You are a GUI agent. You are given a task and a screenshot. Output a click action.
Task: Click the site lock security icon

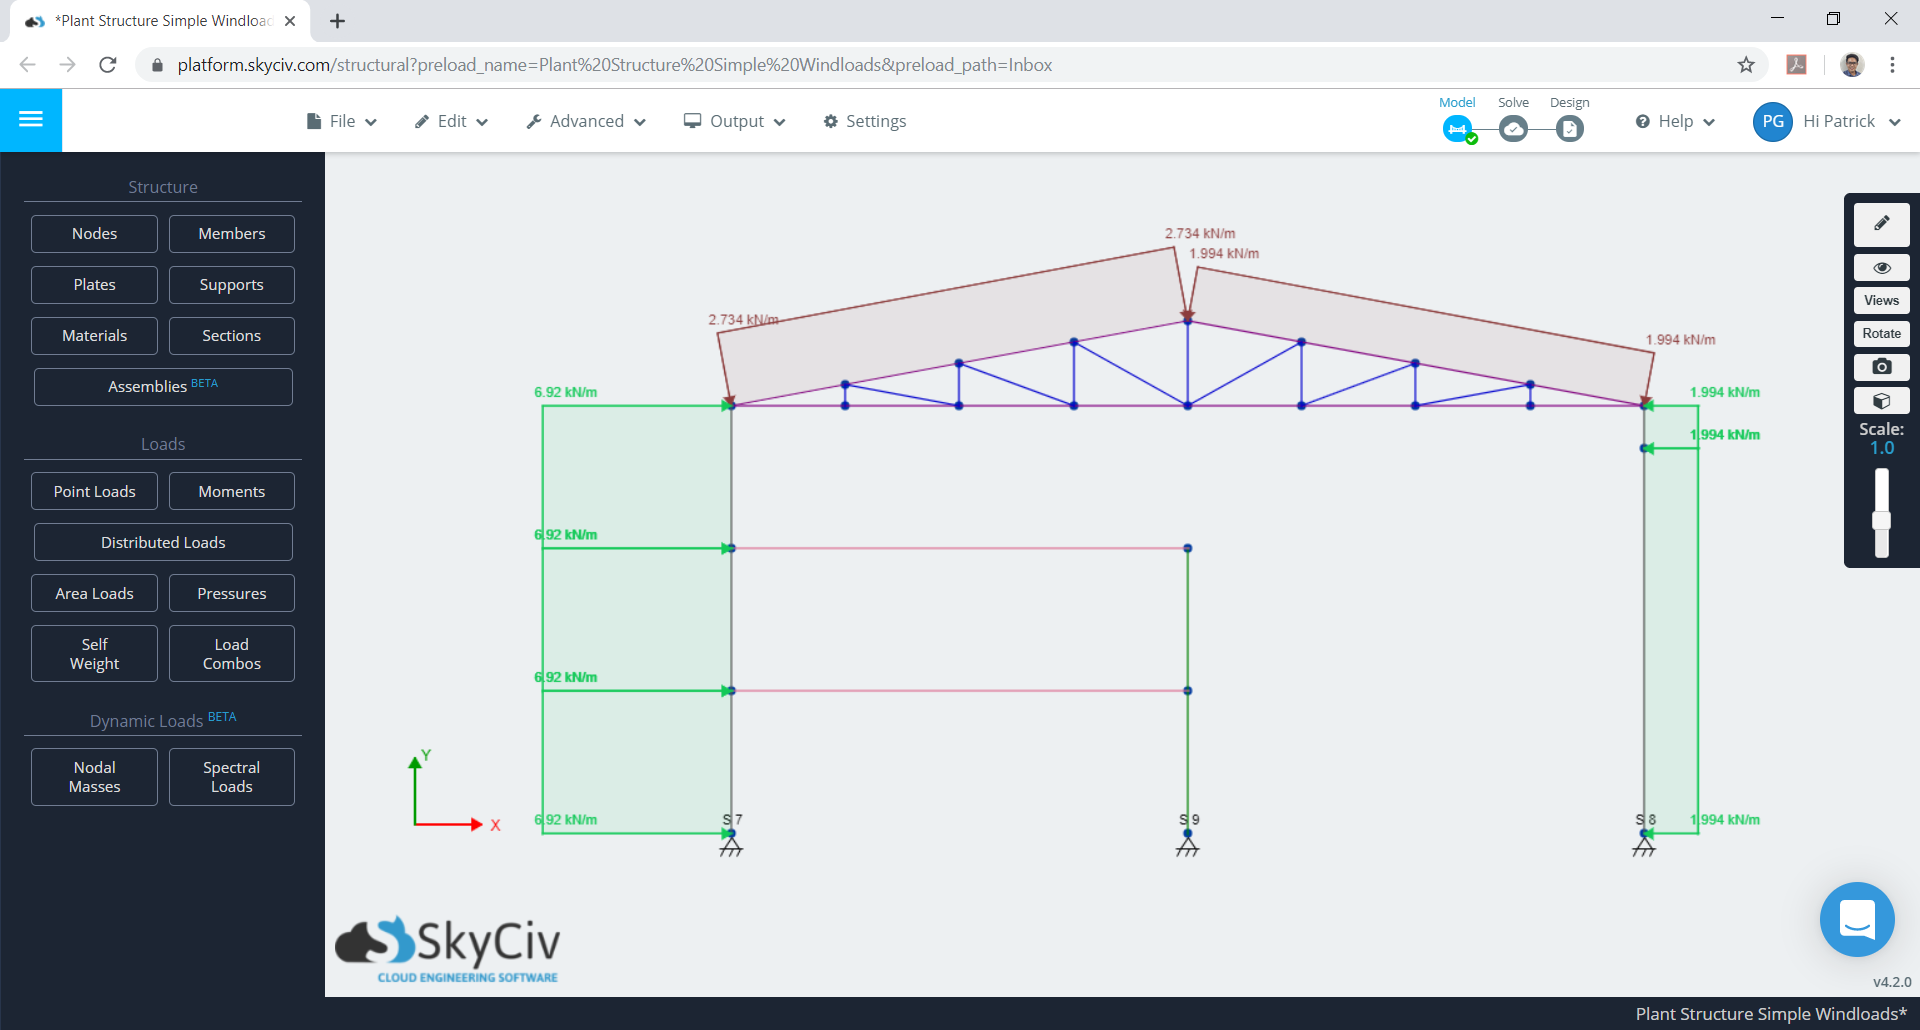157,65
